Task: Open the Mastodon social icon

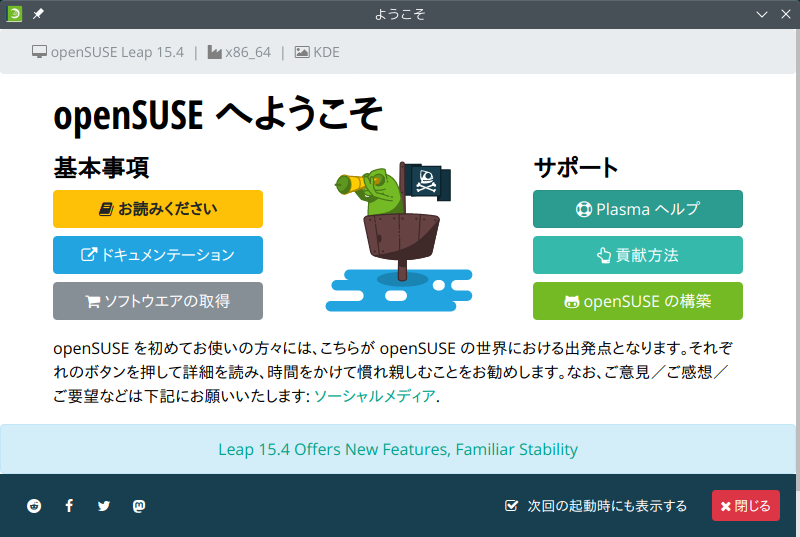Action: pyautogui.click(x=139, y=506)
